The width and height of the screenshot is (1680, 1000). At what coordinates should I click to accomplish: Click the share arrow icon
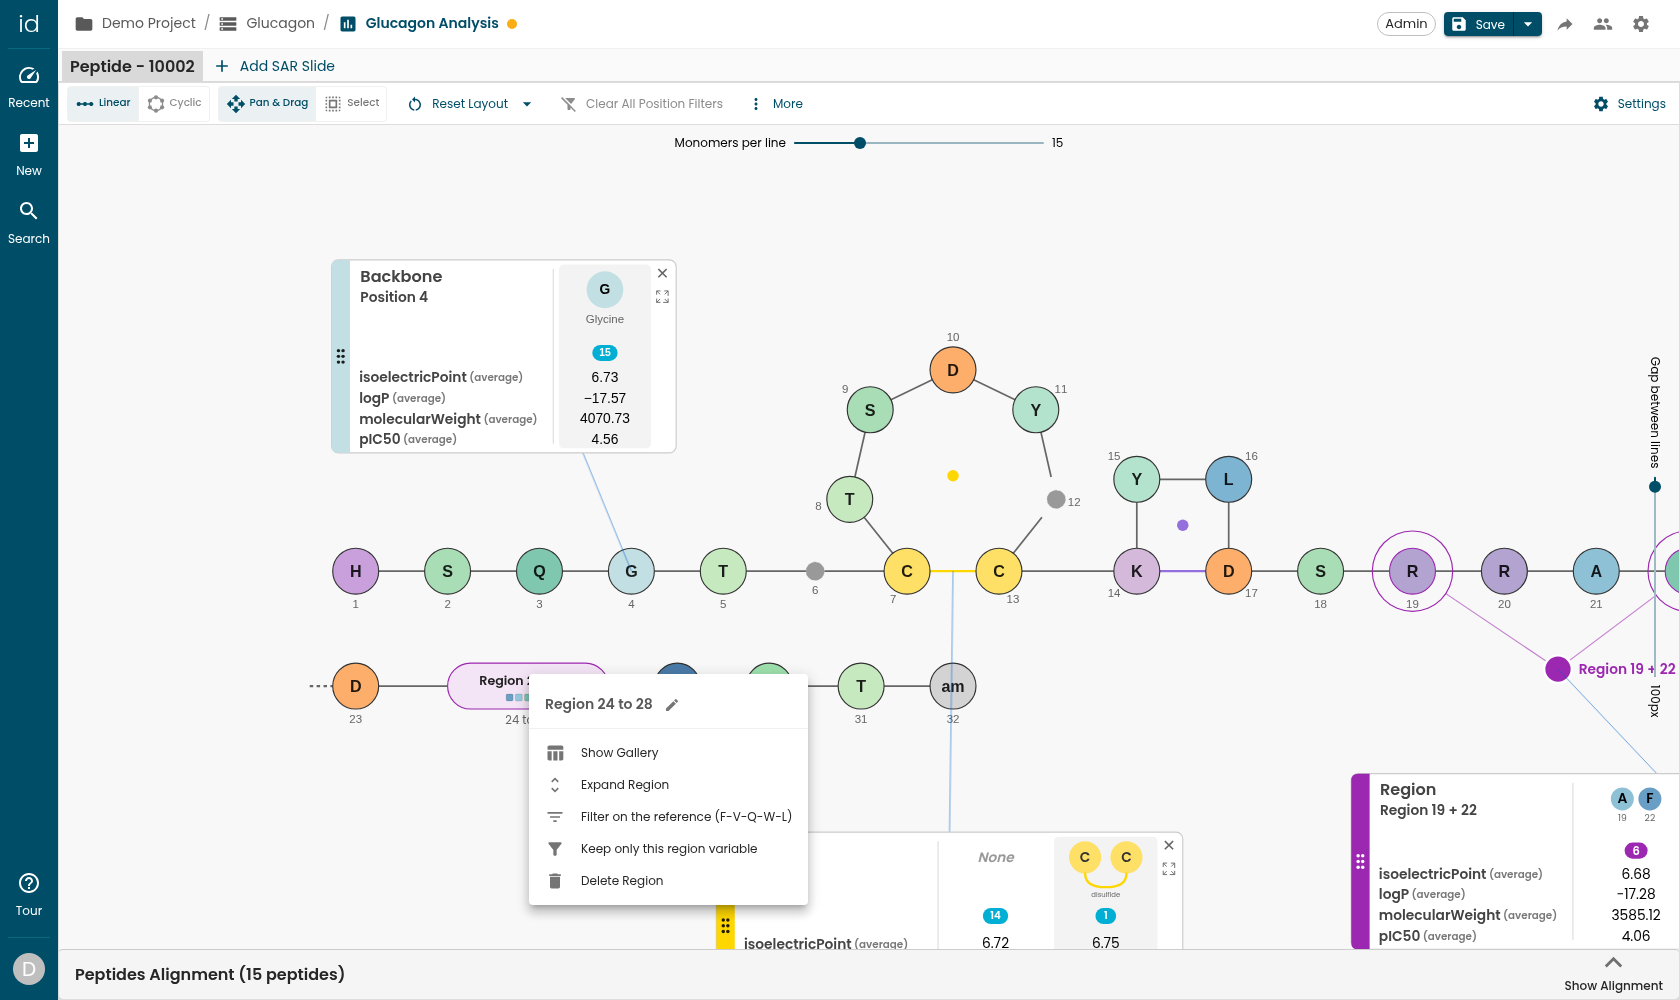[x=1565, y=24]
